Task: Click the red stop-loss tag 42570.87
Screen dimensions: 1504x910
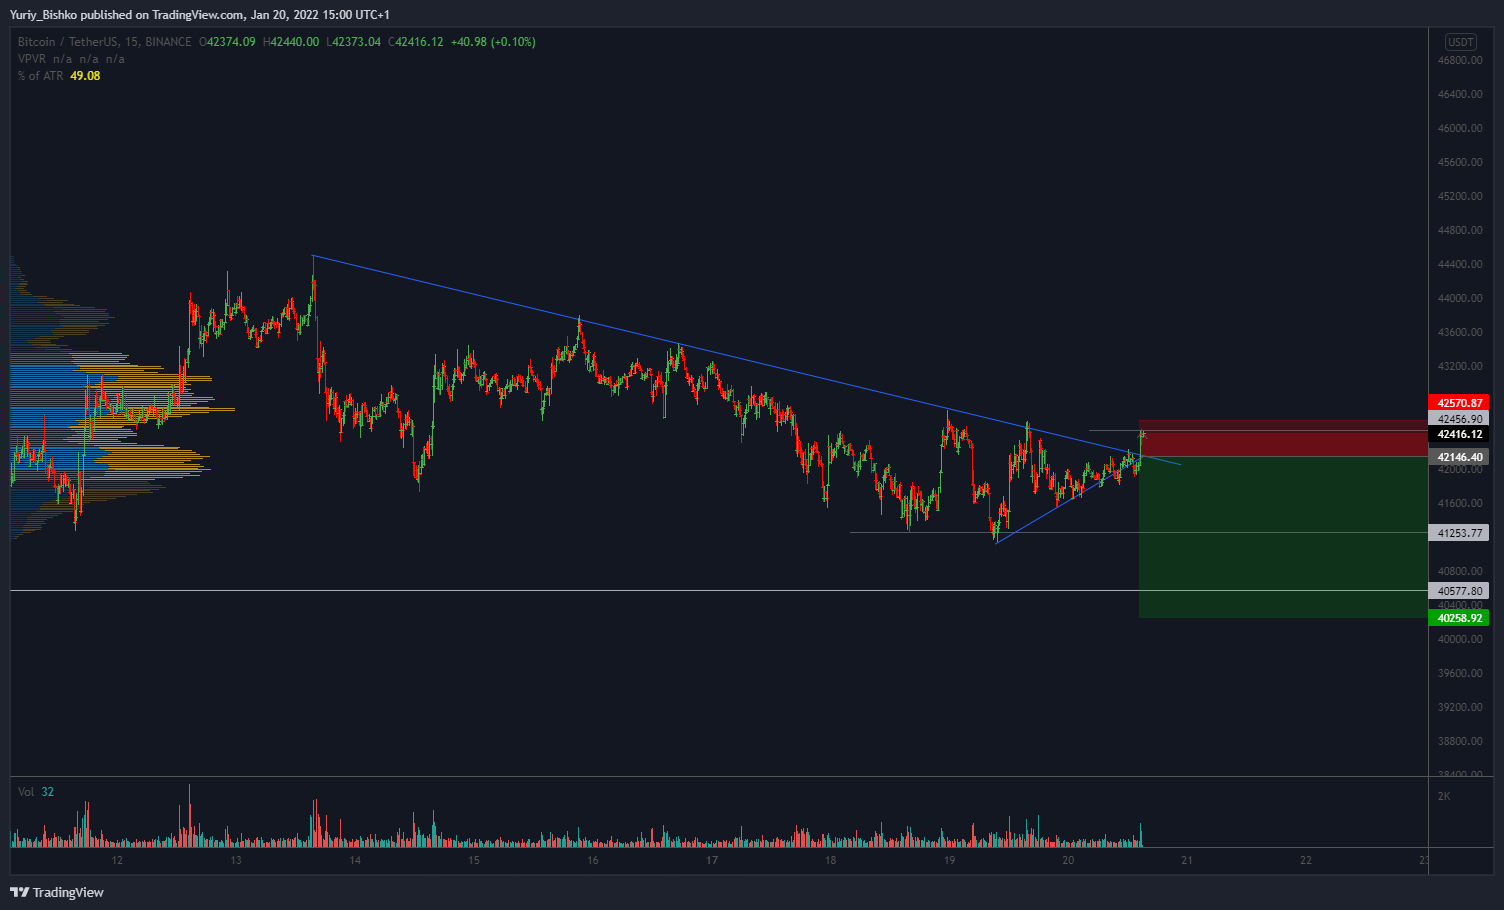Action: pos(1459,403)
